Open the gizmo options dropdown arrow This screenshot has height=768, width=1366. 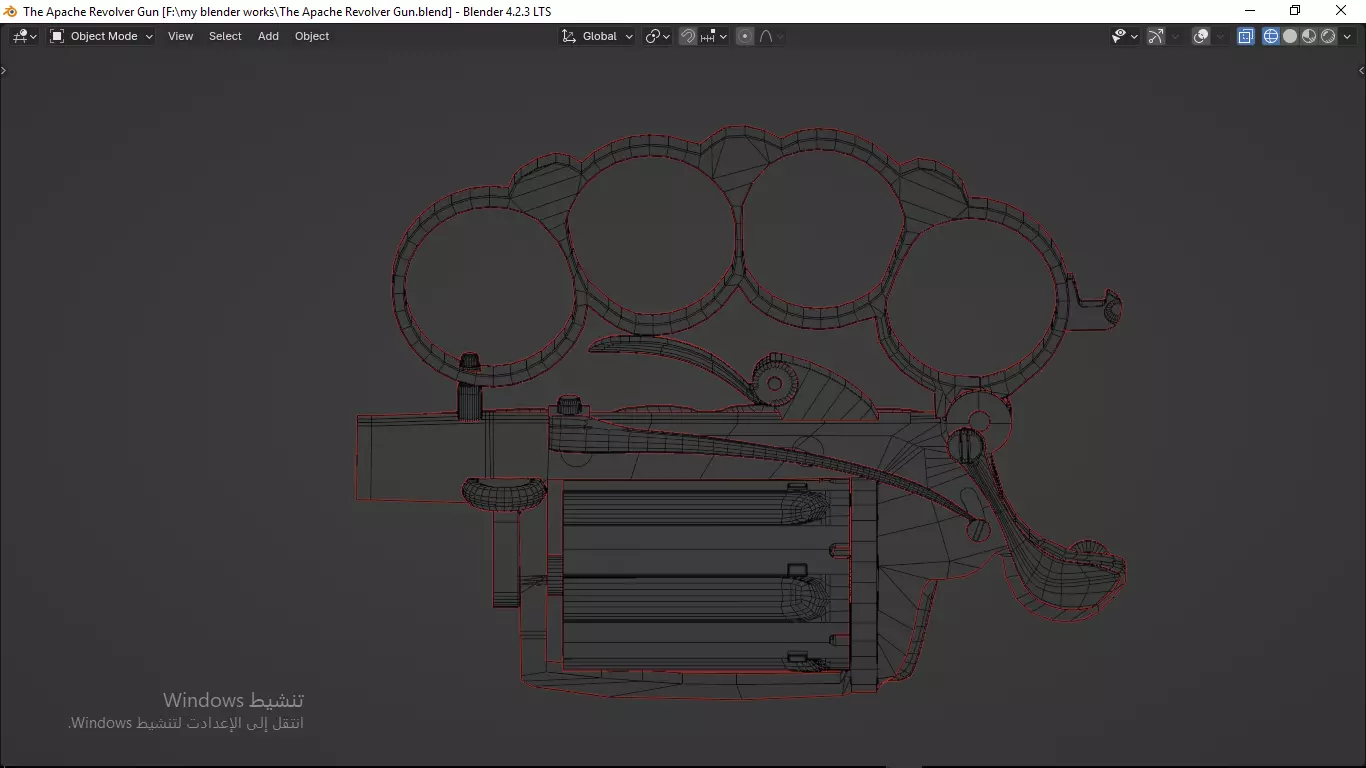point(1175,36)
